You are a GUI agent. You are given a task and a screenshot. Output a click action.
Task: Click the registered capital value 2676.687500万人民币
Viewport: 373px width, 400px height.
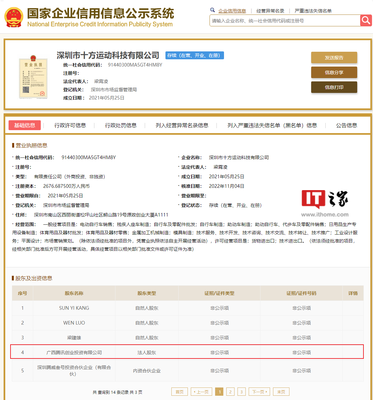tap(67, 186)
